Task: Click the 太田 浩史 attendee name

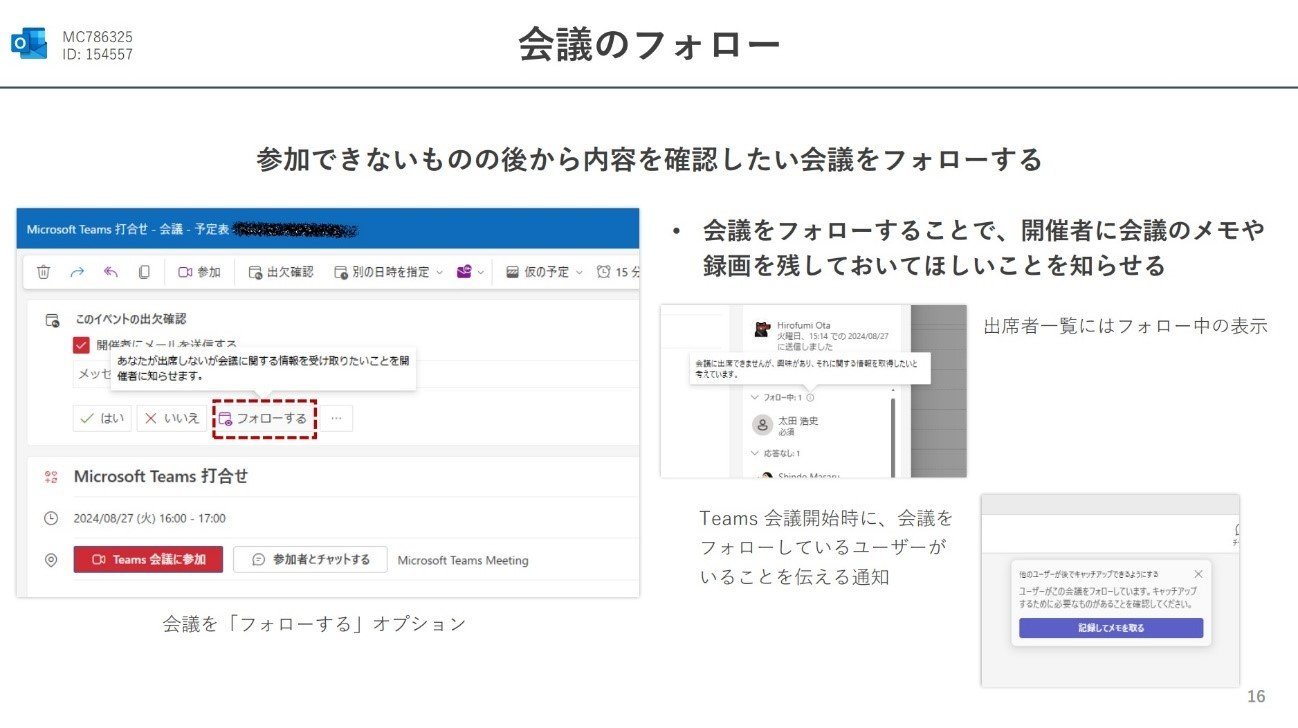Action: [x=799, y=421]
